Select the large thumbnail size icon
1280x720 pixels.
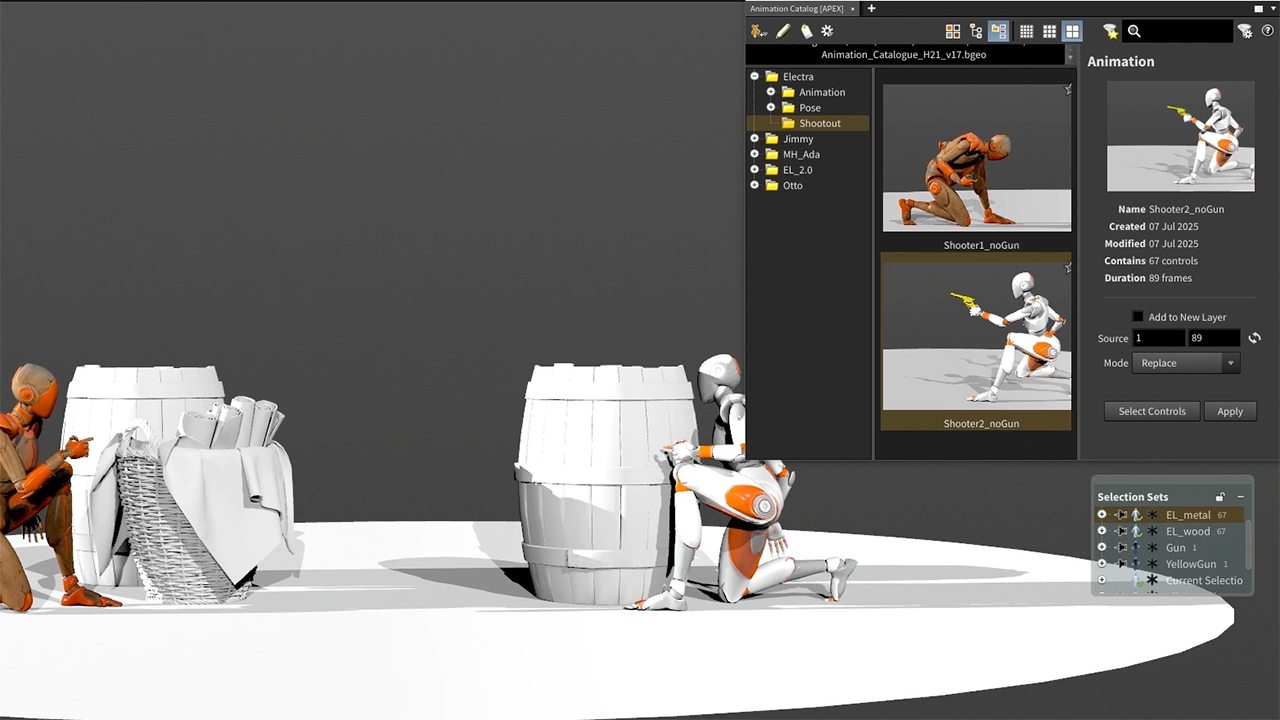pos(1072,31)
